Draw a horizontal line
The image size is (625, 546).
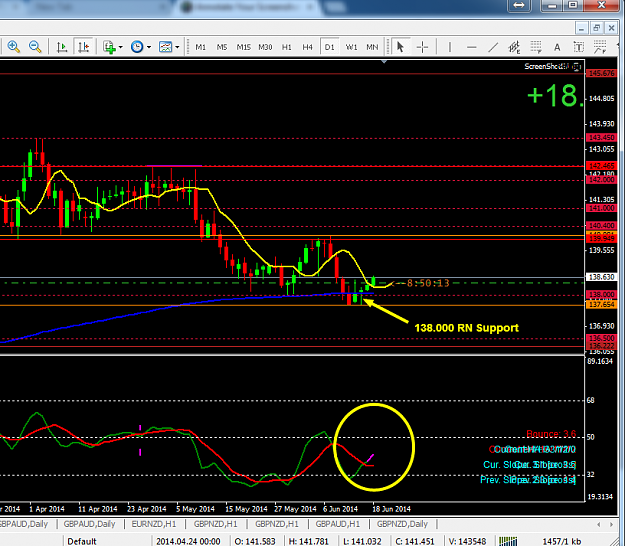pyautogui.click(x=472, y=47)
